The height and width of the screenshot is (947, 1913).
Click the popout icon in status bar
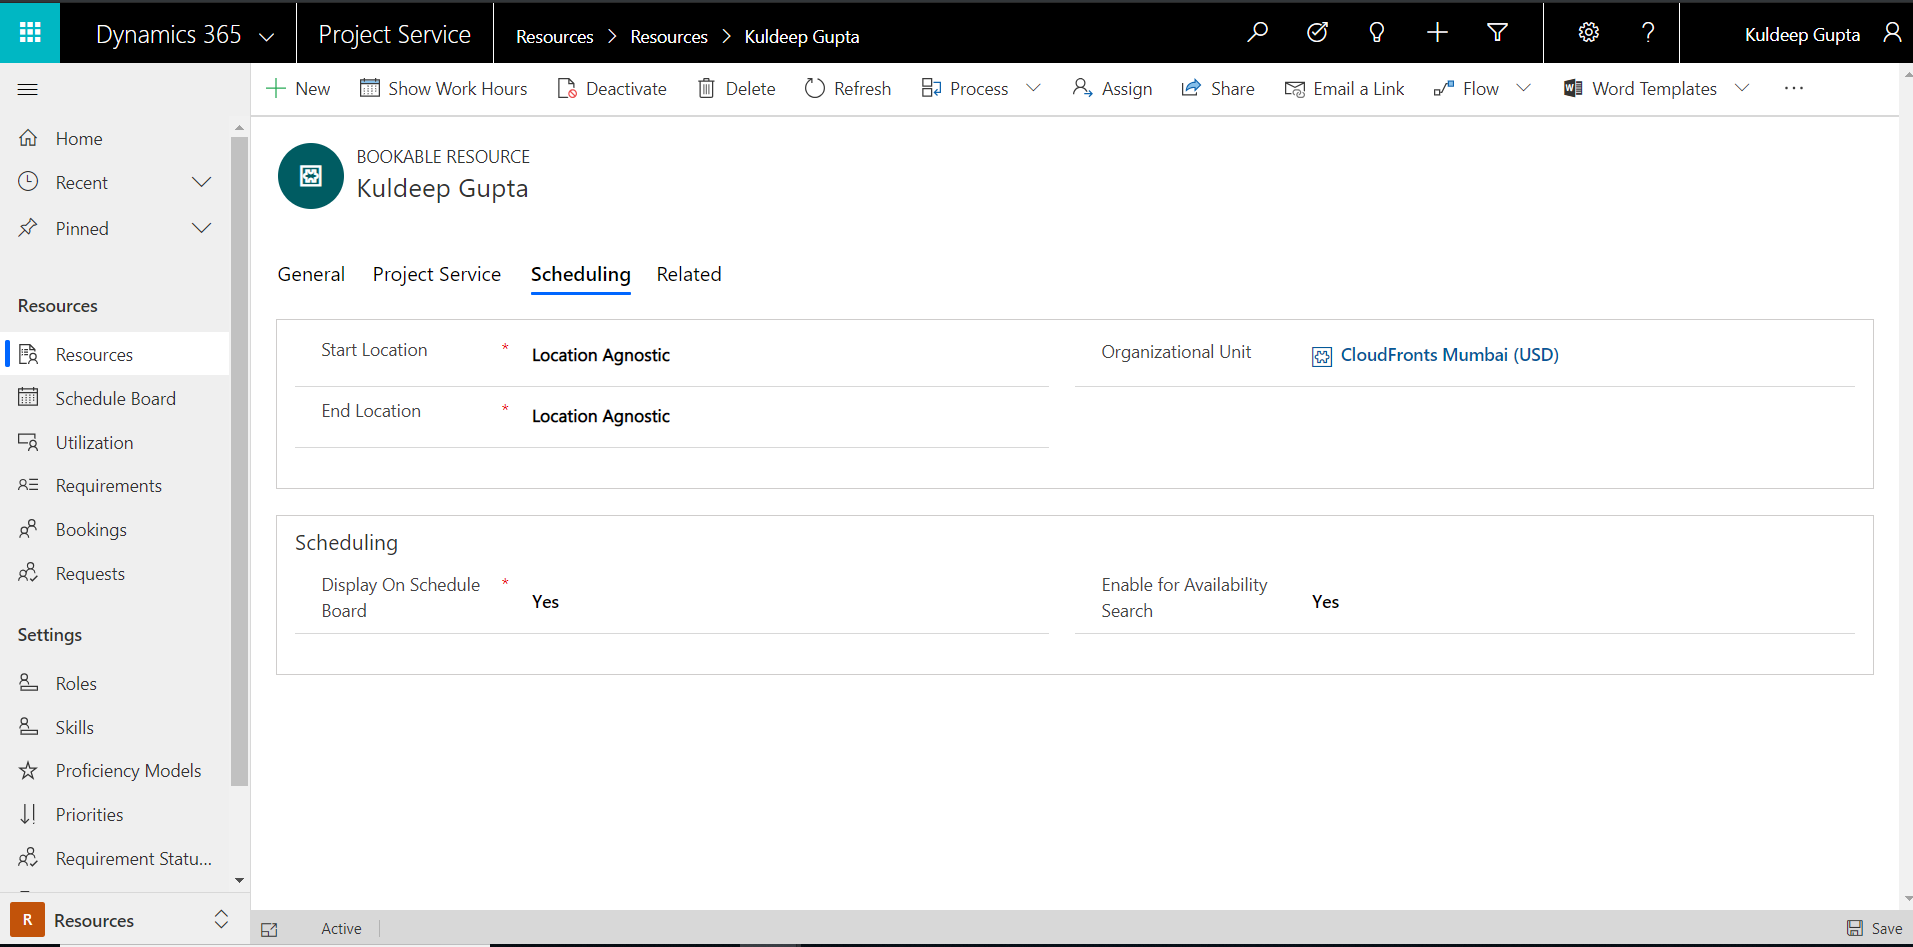(x=269, y=929)
